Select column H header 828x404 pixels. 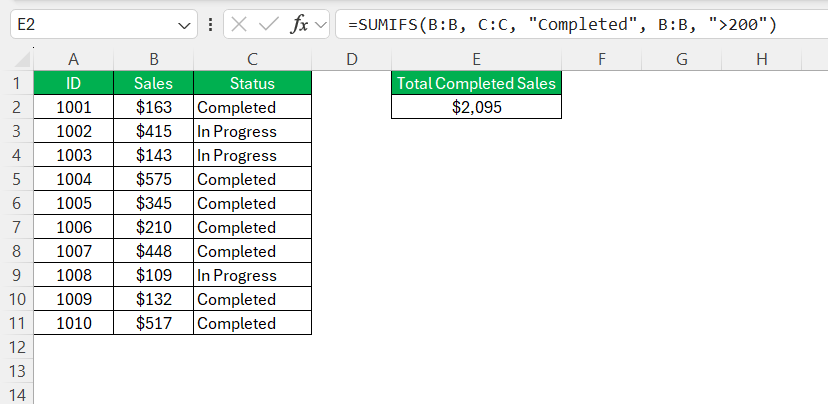click(761, 60)
